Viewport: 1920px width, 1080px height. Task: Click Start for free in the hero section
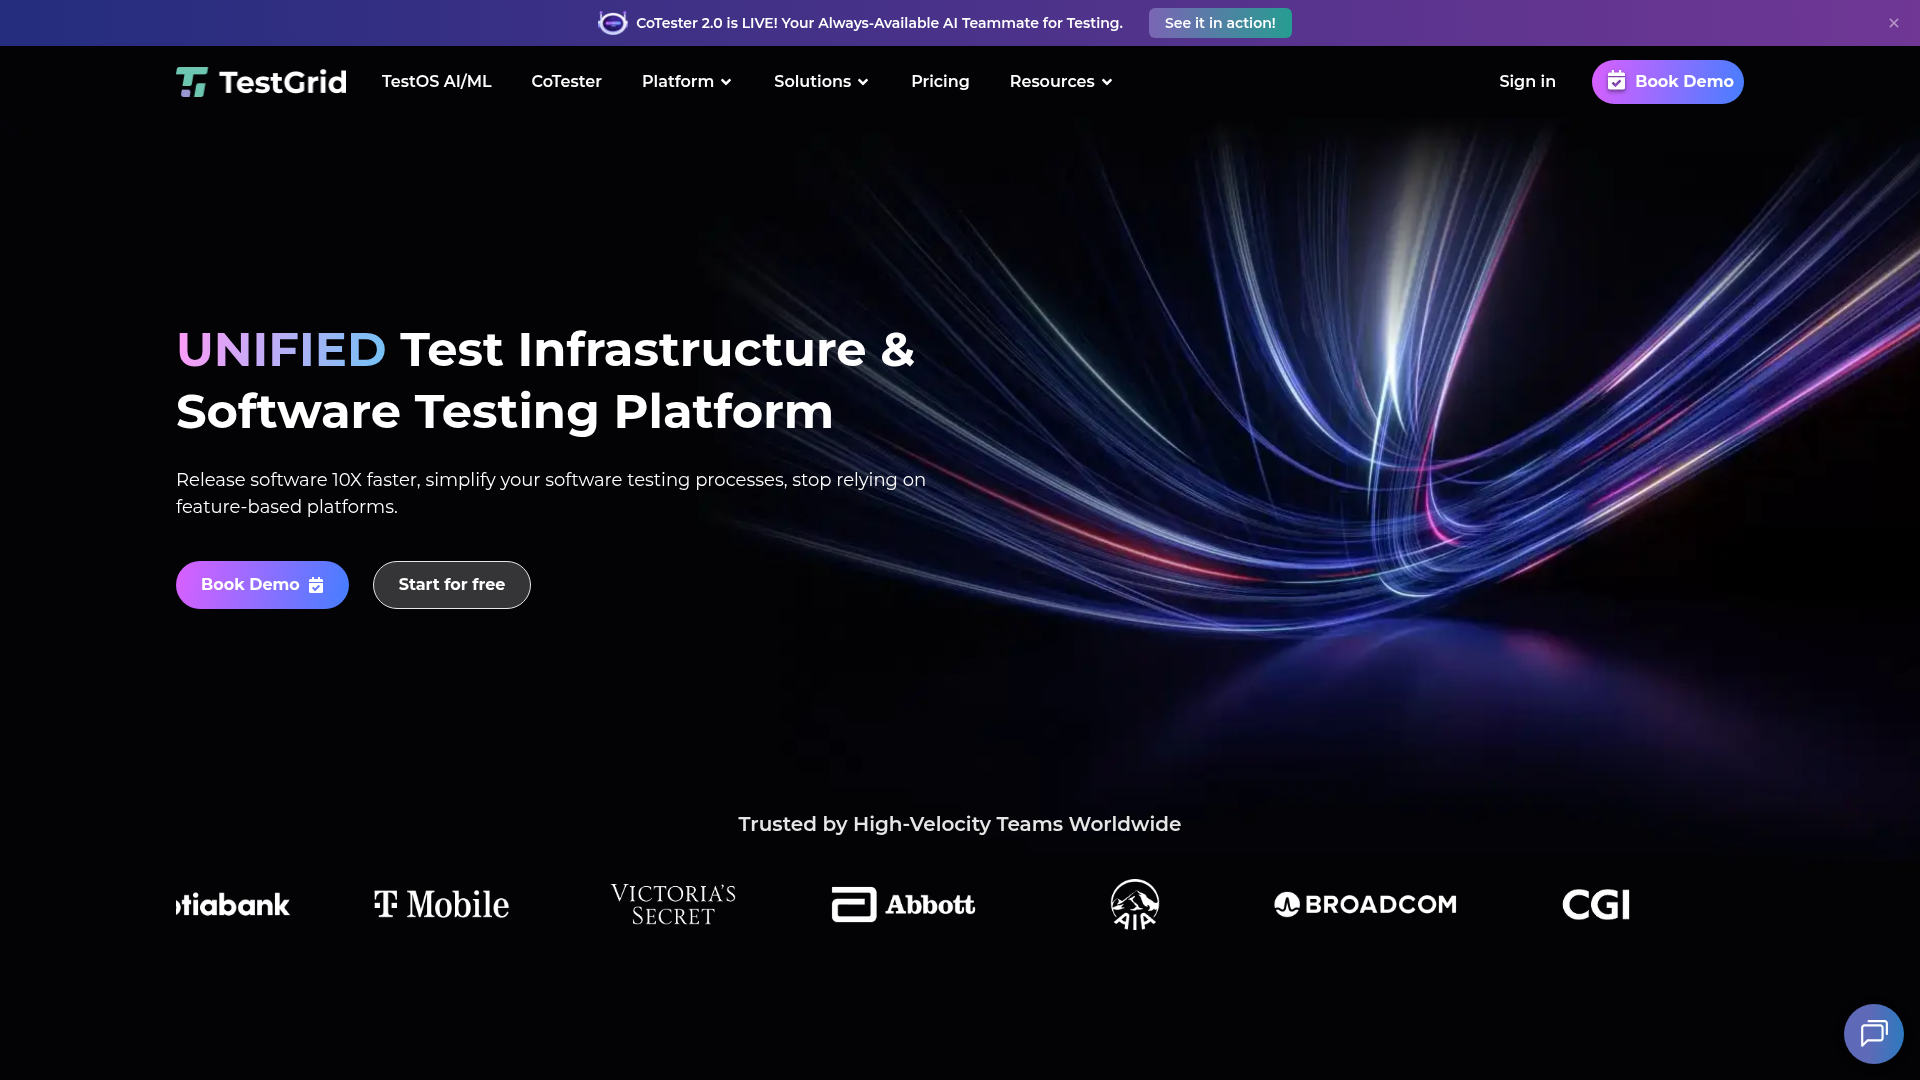tap(451, 584)
